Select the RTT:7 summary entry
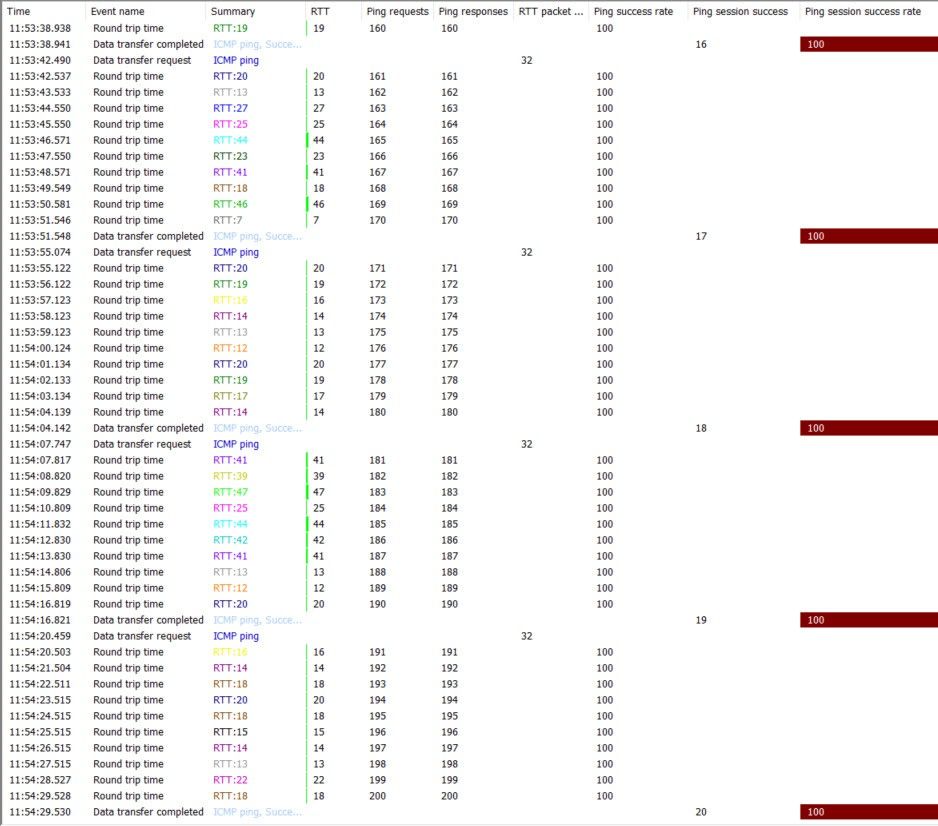938x826 pixels. click(x=227, y=220)
